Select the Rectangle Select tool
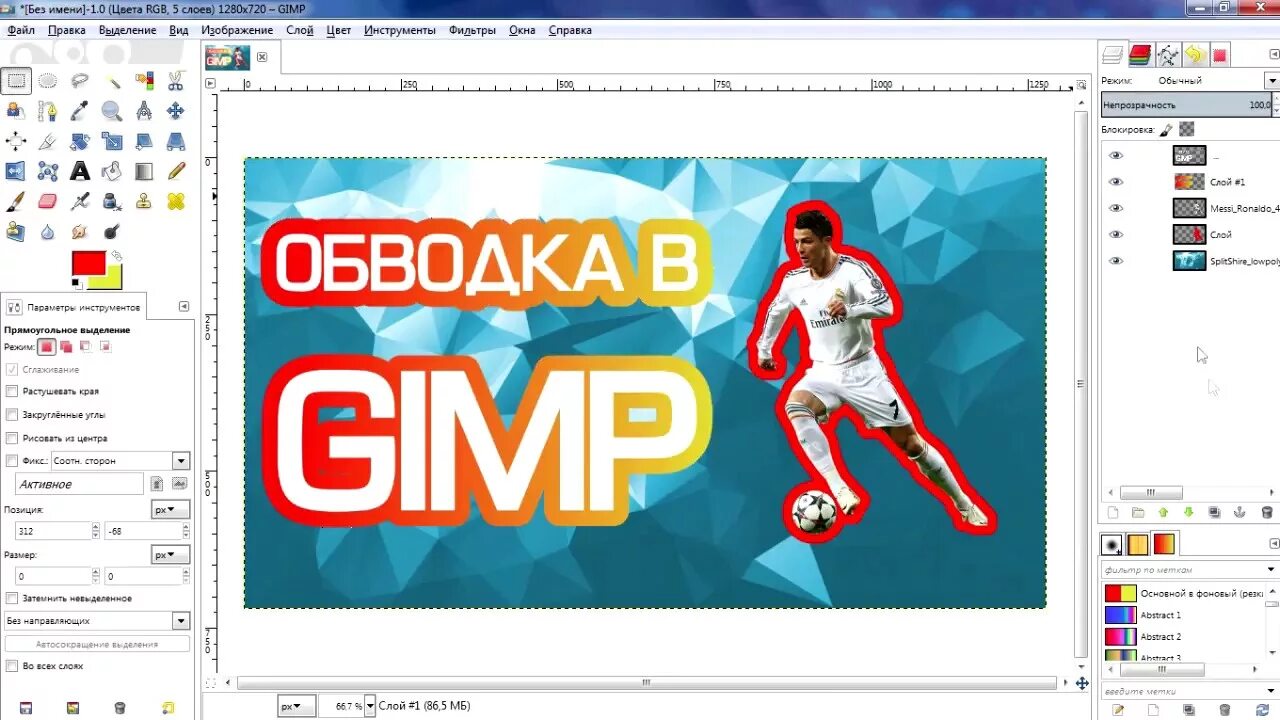 coord(16,81)
